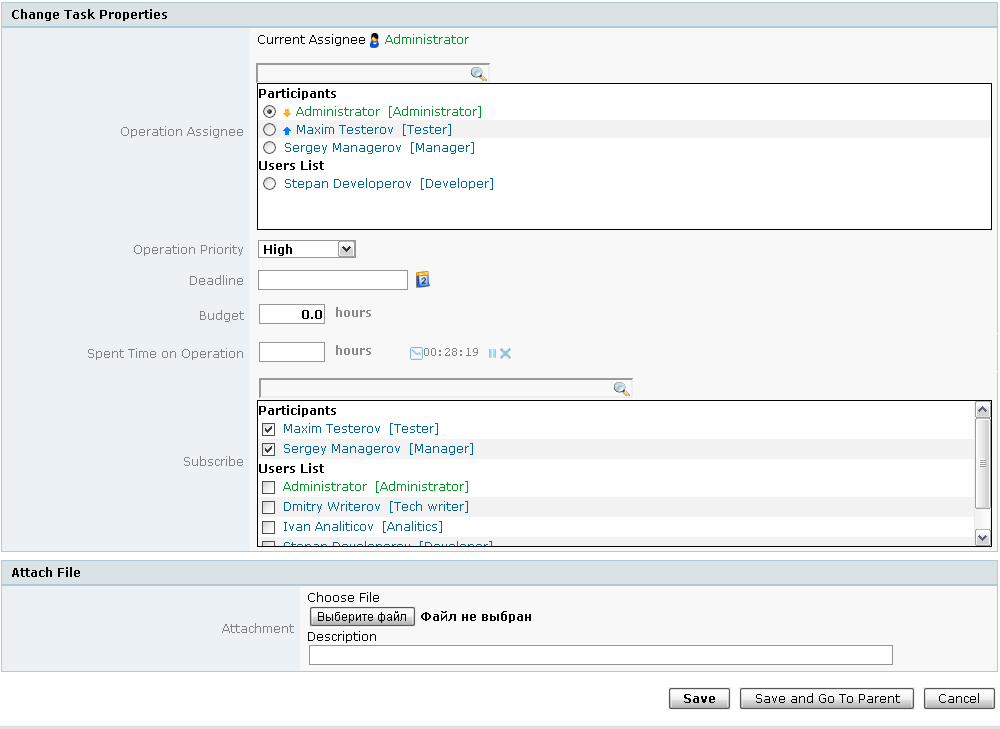
Task: Click the blue up arrow beside Maxim Testerov
Action: coord(287,131)
